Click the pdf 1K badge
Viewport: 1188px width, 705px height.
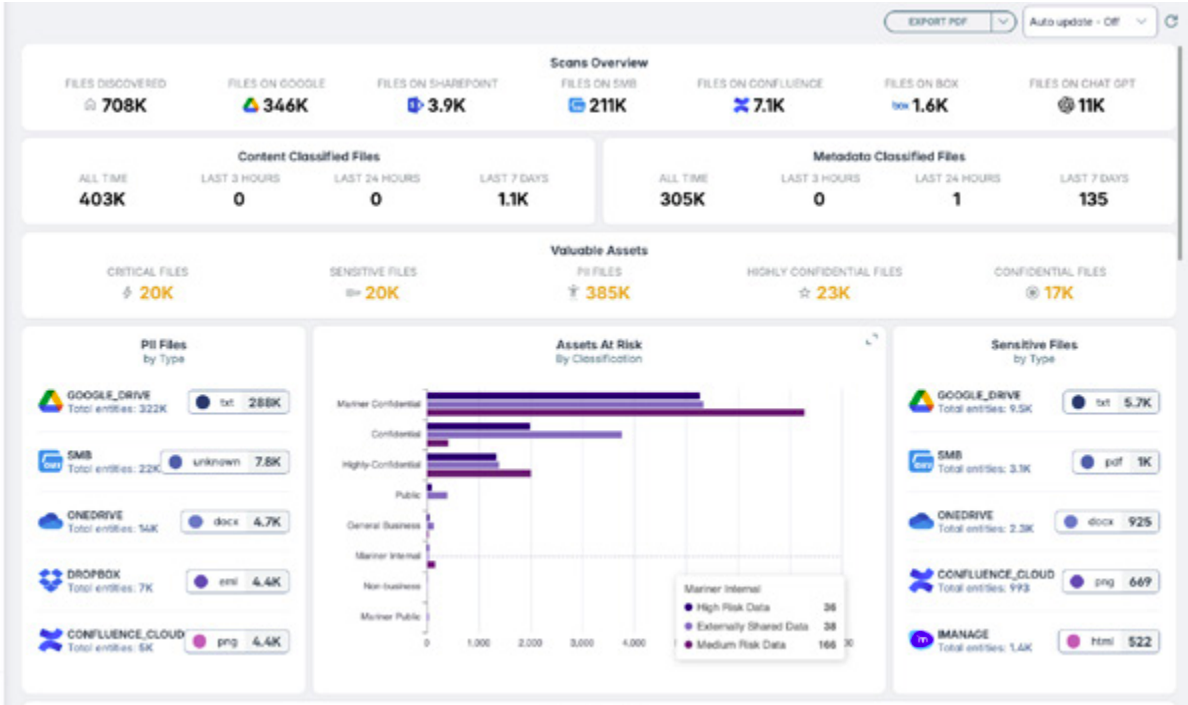point(1116,462)
